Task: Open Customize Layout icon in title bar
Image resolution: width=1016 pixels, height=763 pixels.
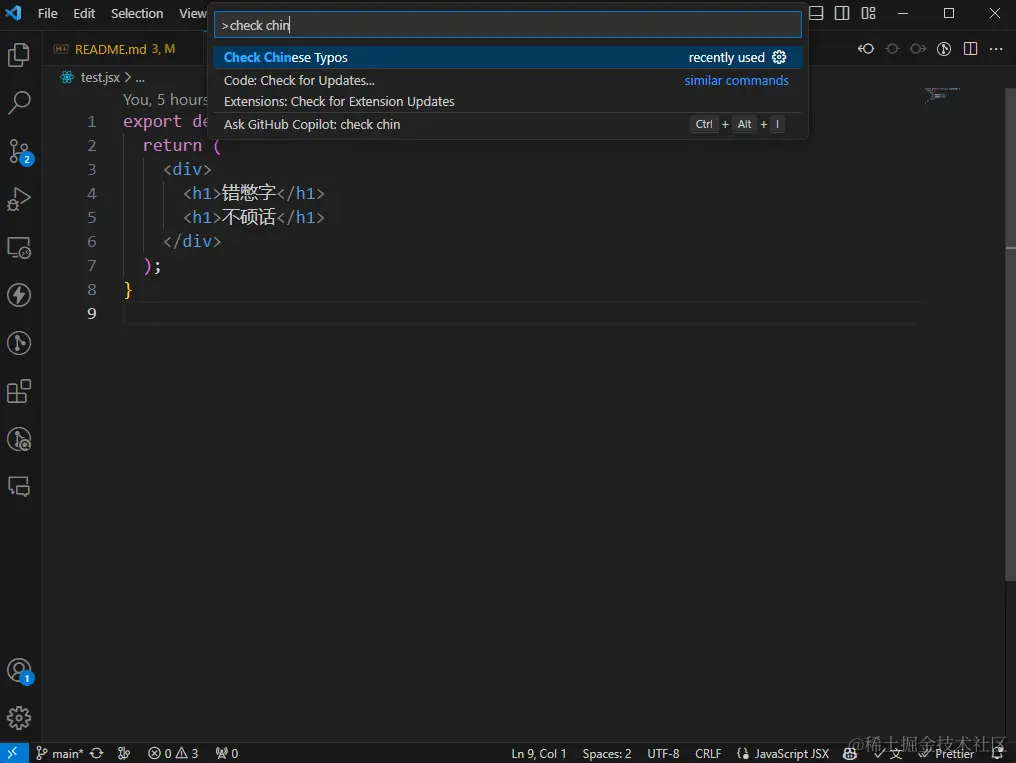Action: tap(868, 13)
